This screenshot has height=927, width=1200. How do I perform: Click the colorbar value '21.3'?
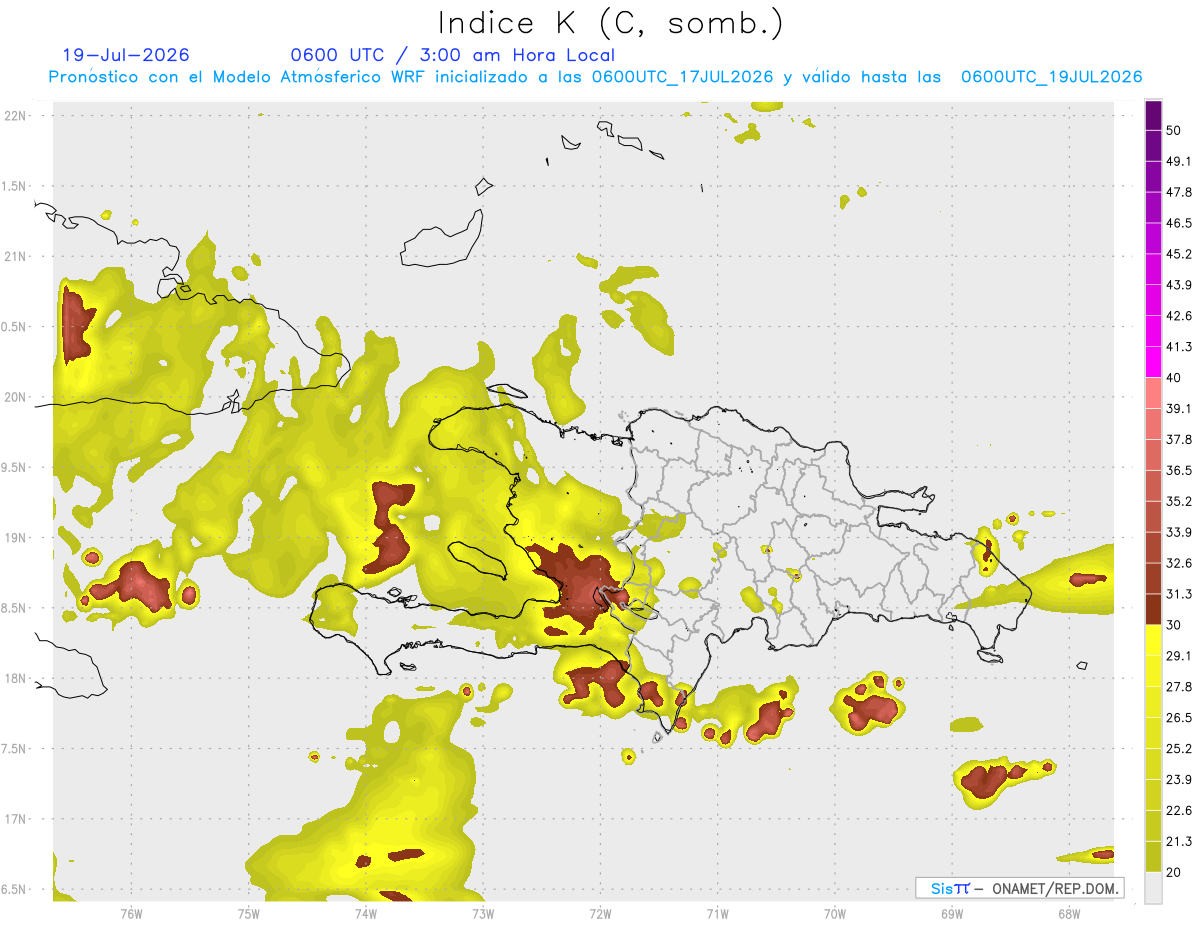click(x=1179, y=842)
